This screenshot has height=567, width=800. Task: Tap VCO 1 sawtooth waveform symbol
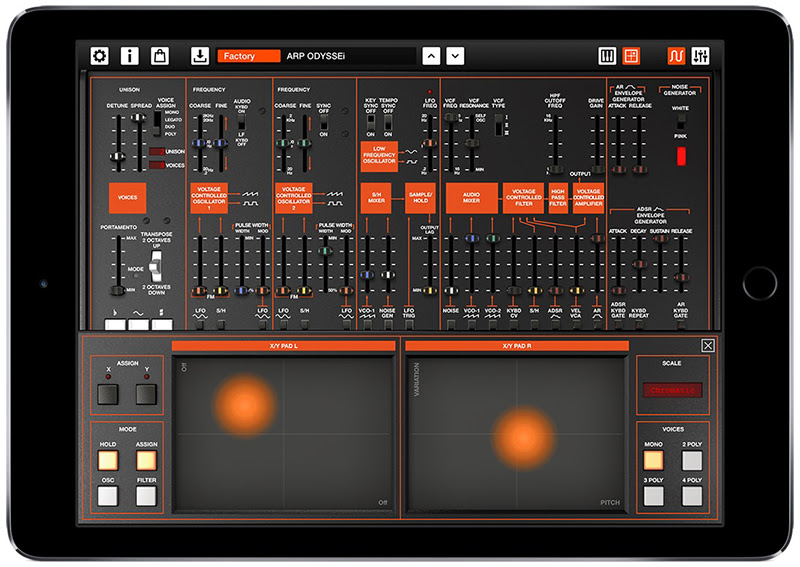250,194
